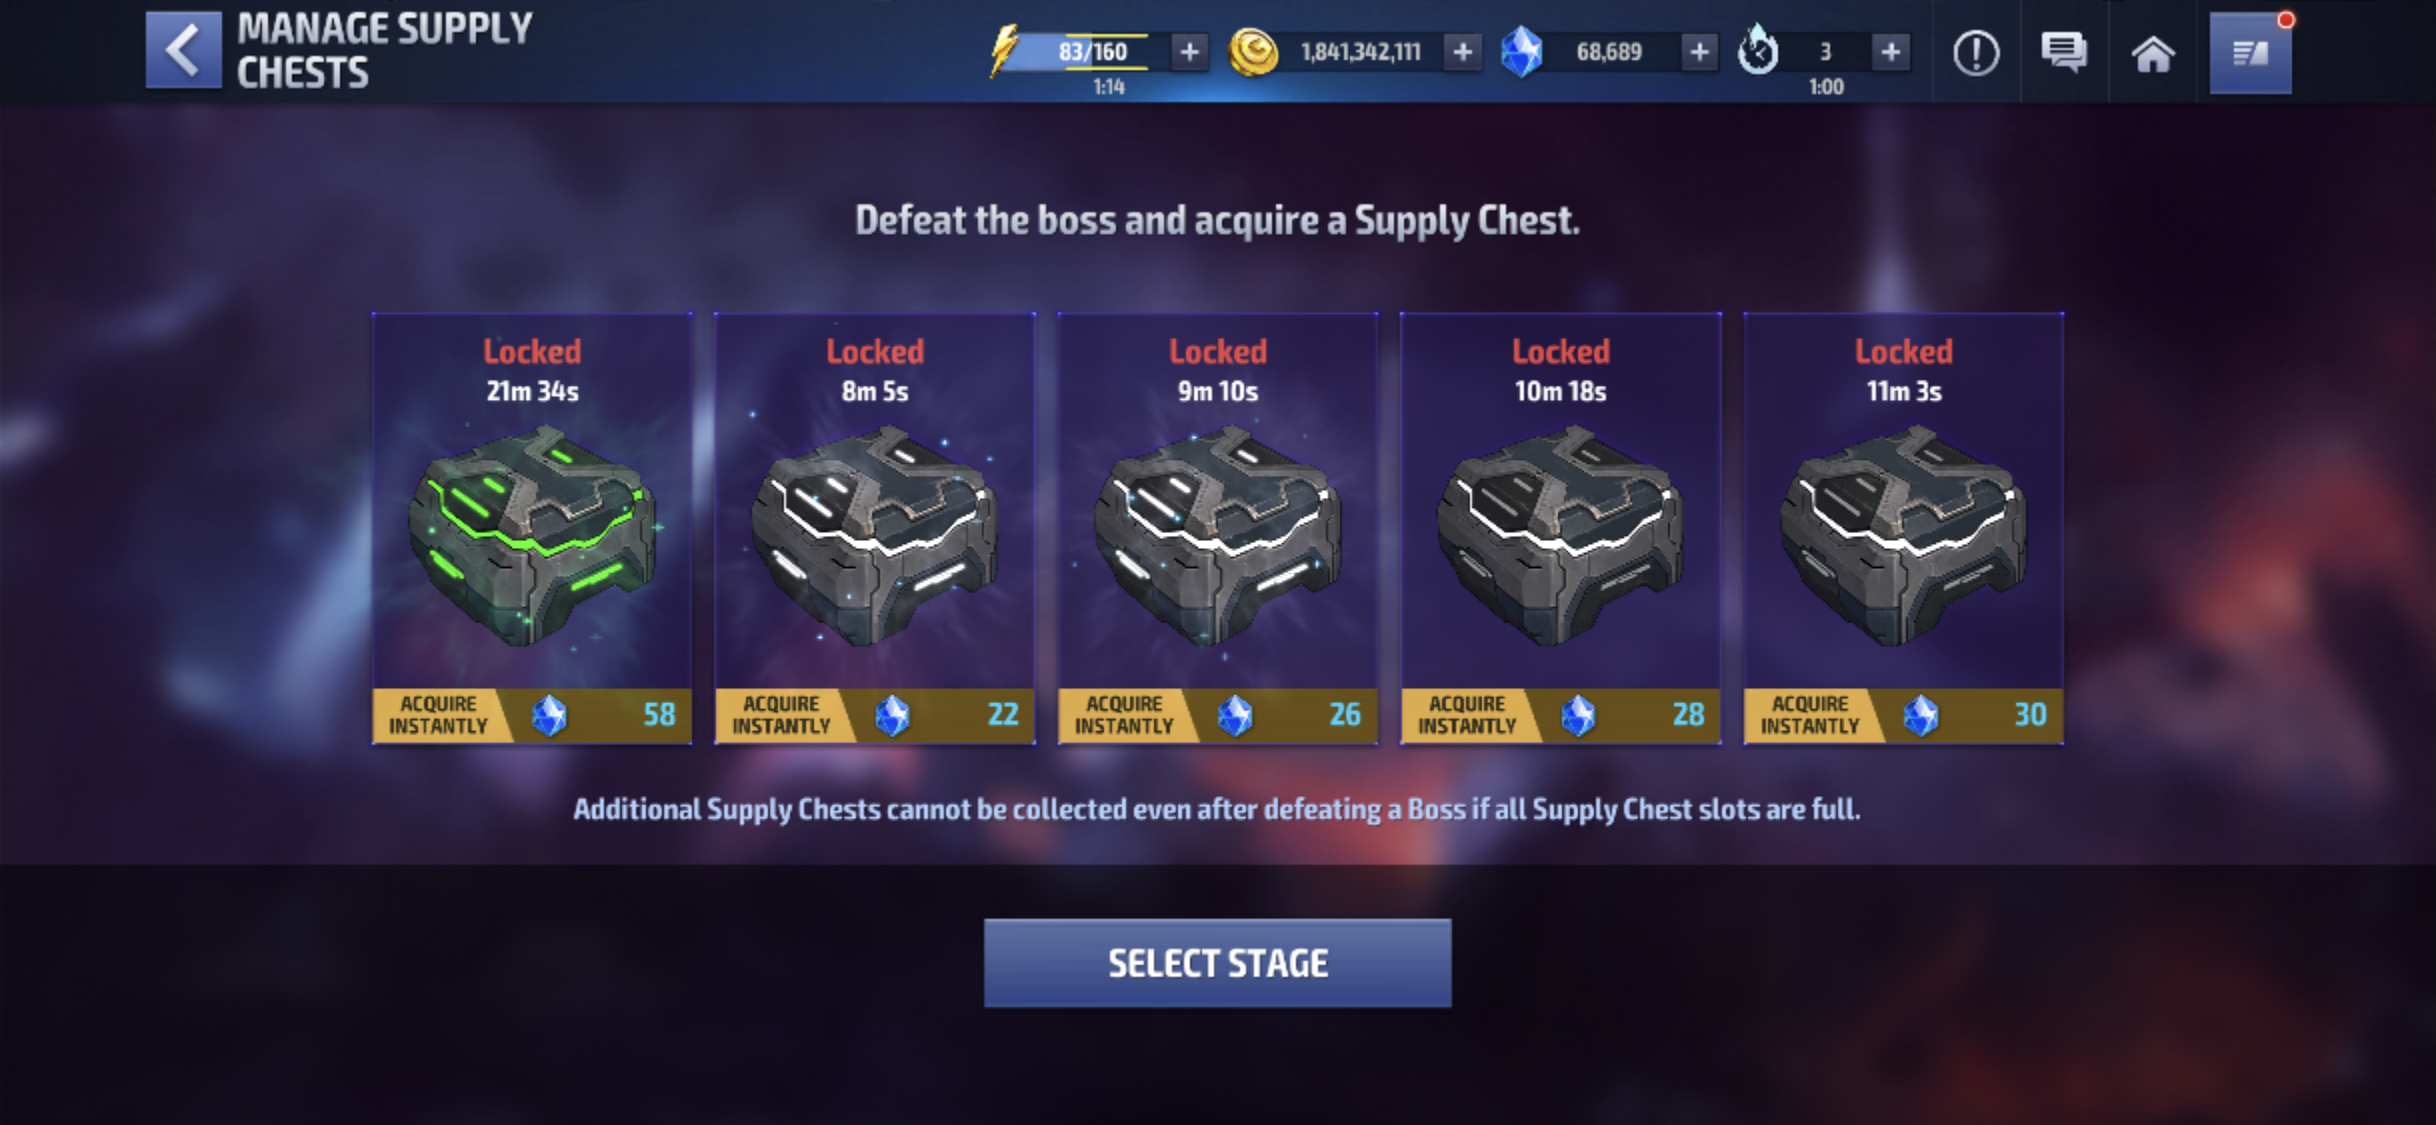Add crystals using plus beside 68,689

1699,52
